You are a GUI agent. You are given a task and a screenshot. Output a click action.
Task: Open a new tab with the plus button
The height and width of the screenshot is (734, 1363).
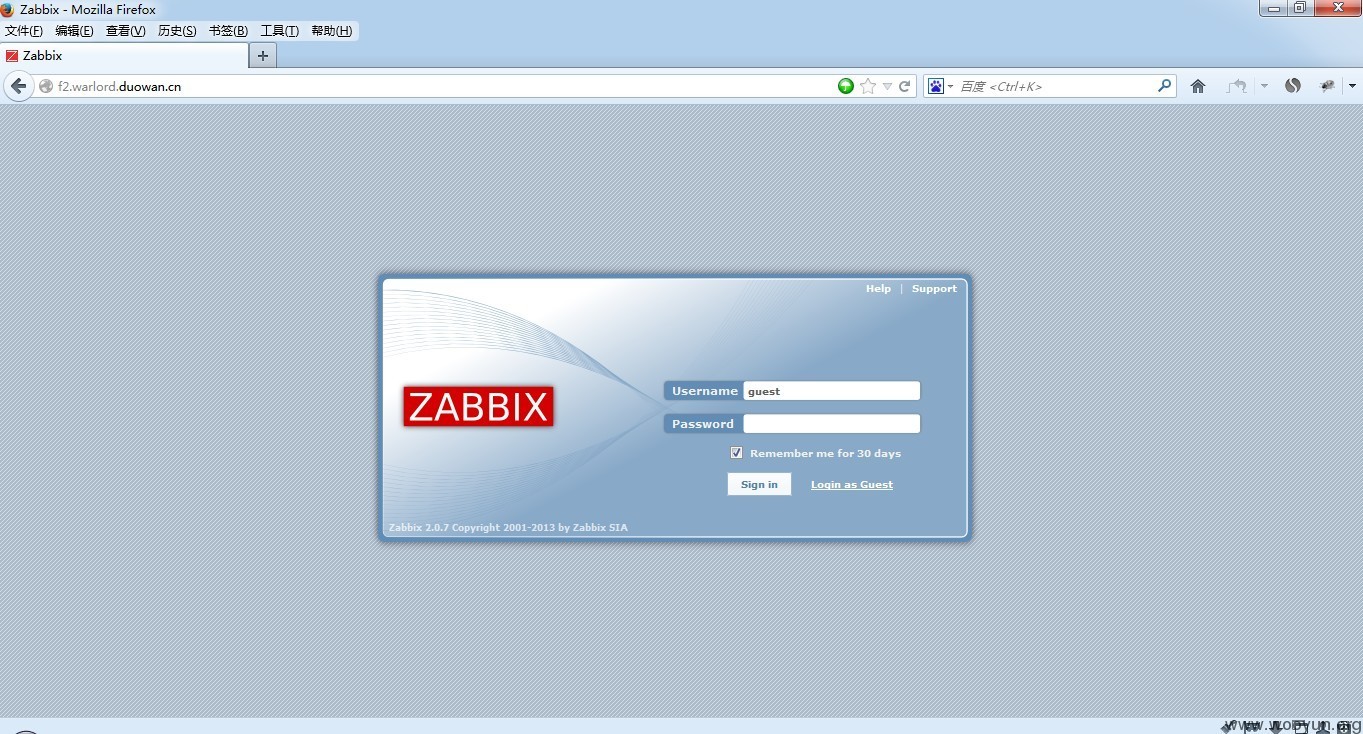click(x=263, y=56)
